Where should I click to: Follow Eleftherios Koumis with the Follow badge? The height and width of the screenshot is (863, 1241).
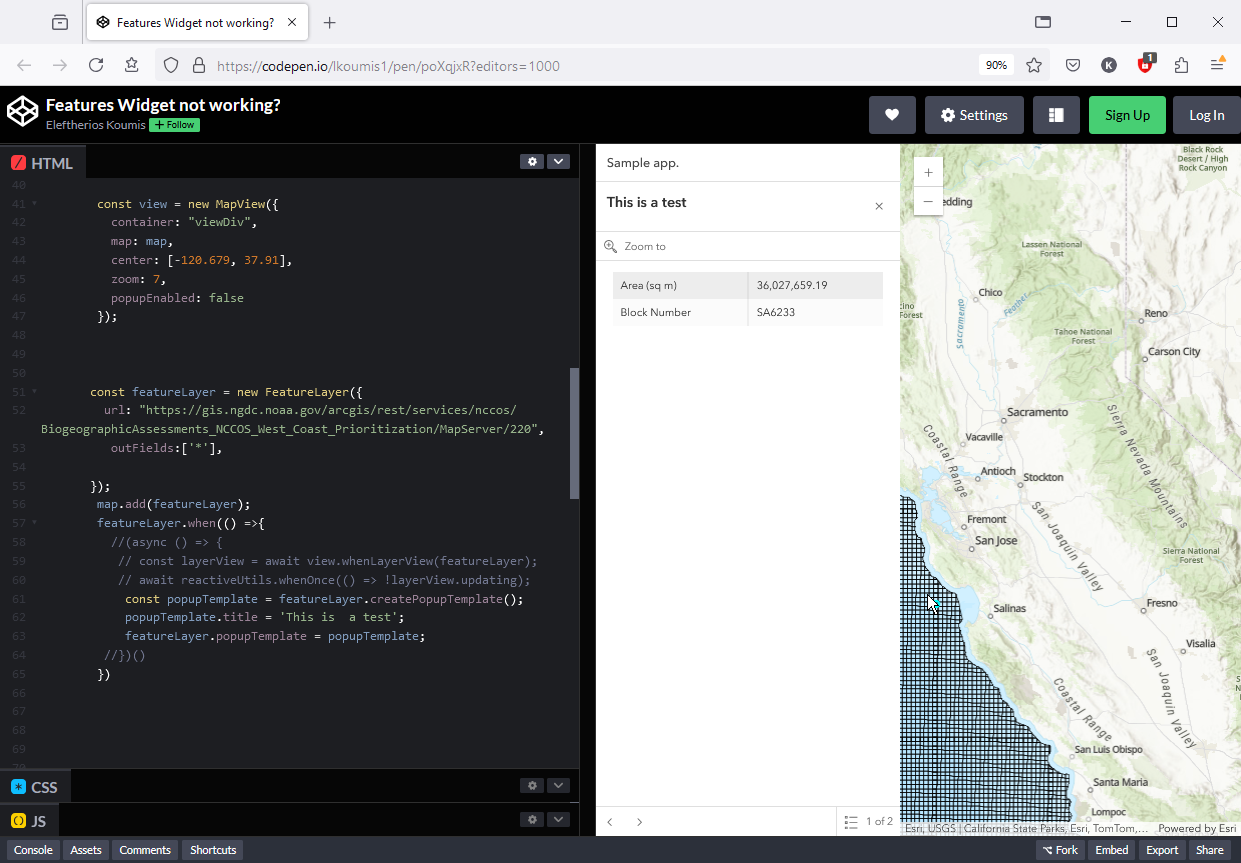pos(173,125)
